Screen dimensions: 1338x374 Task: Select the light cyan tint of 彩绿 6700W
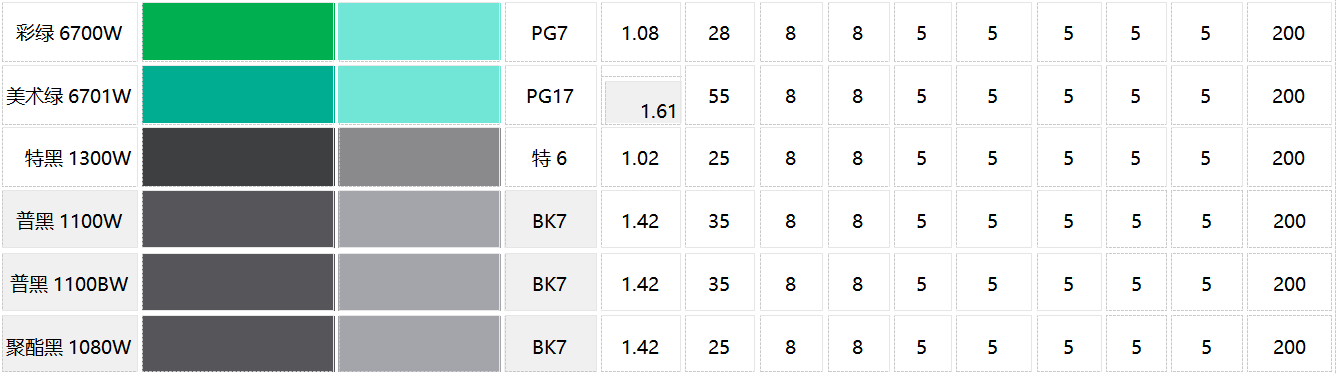(419, 32)
